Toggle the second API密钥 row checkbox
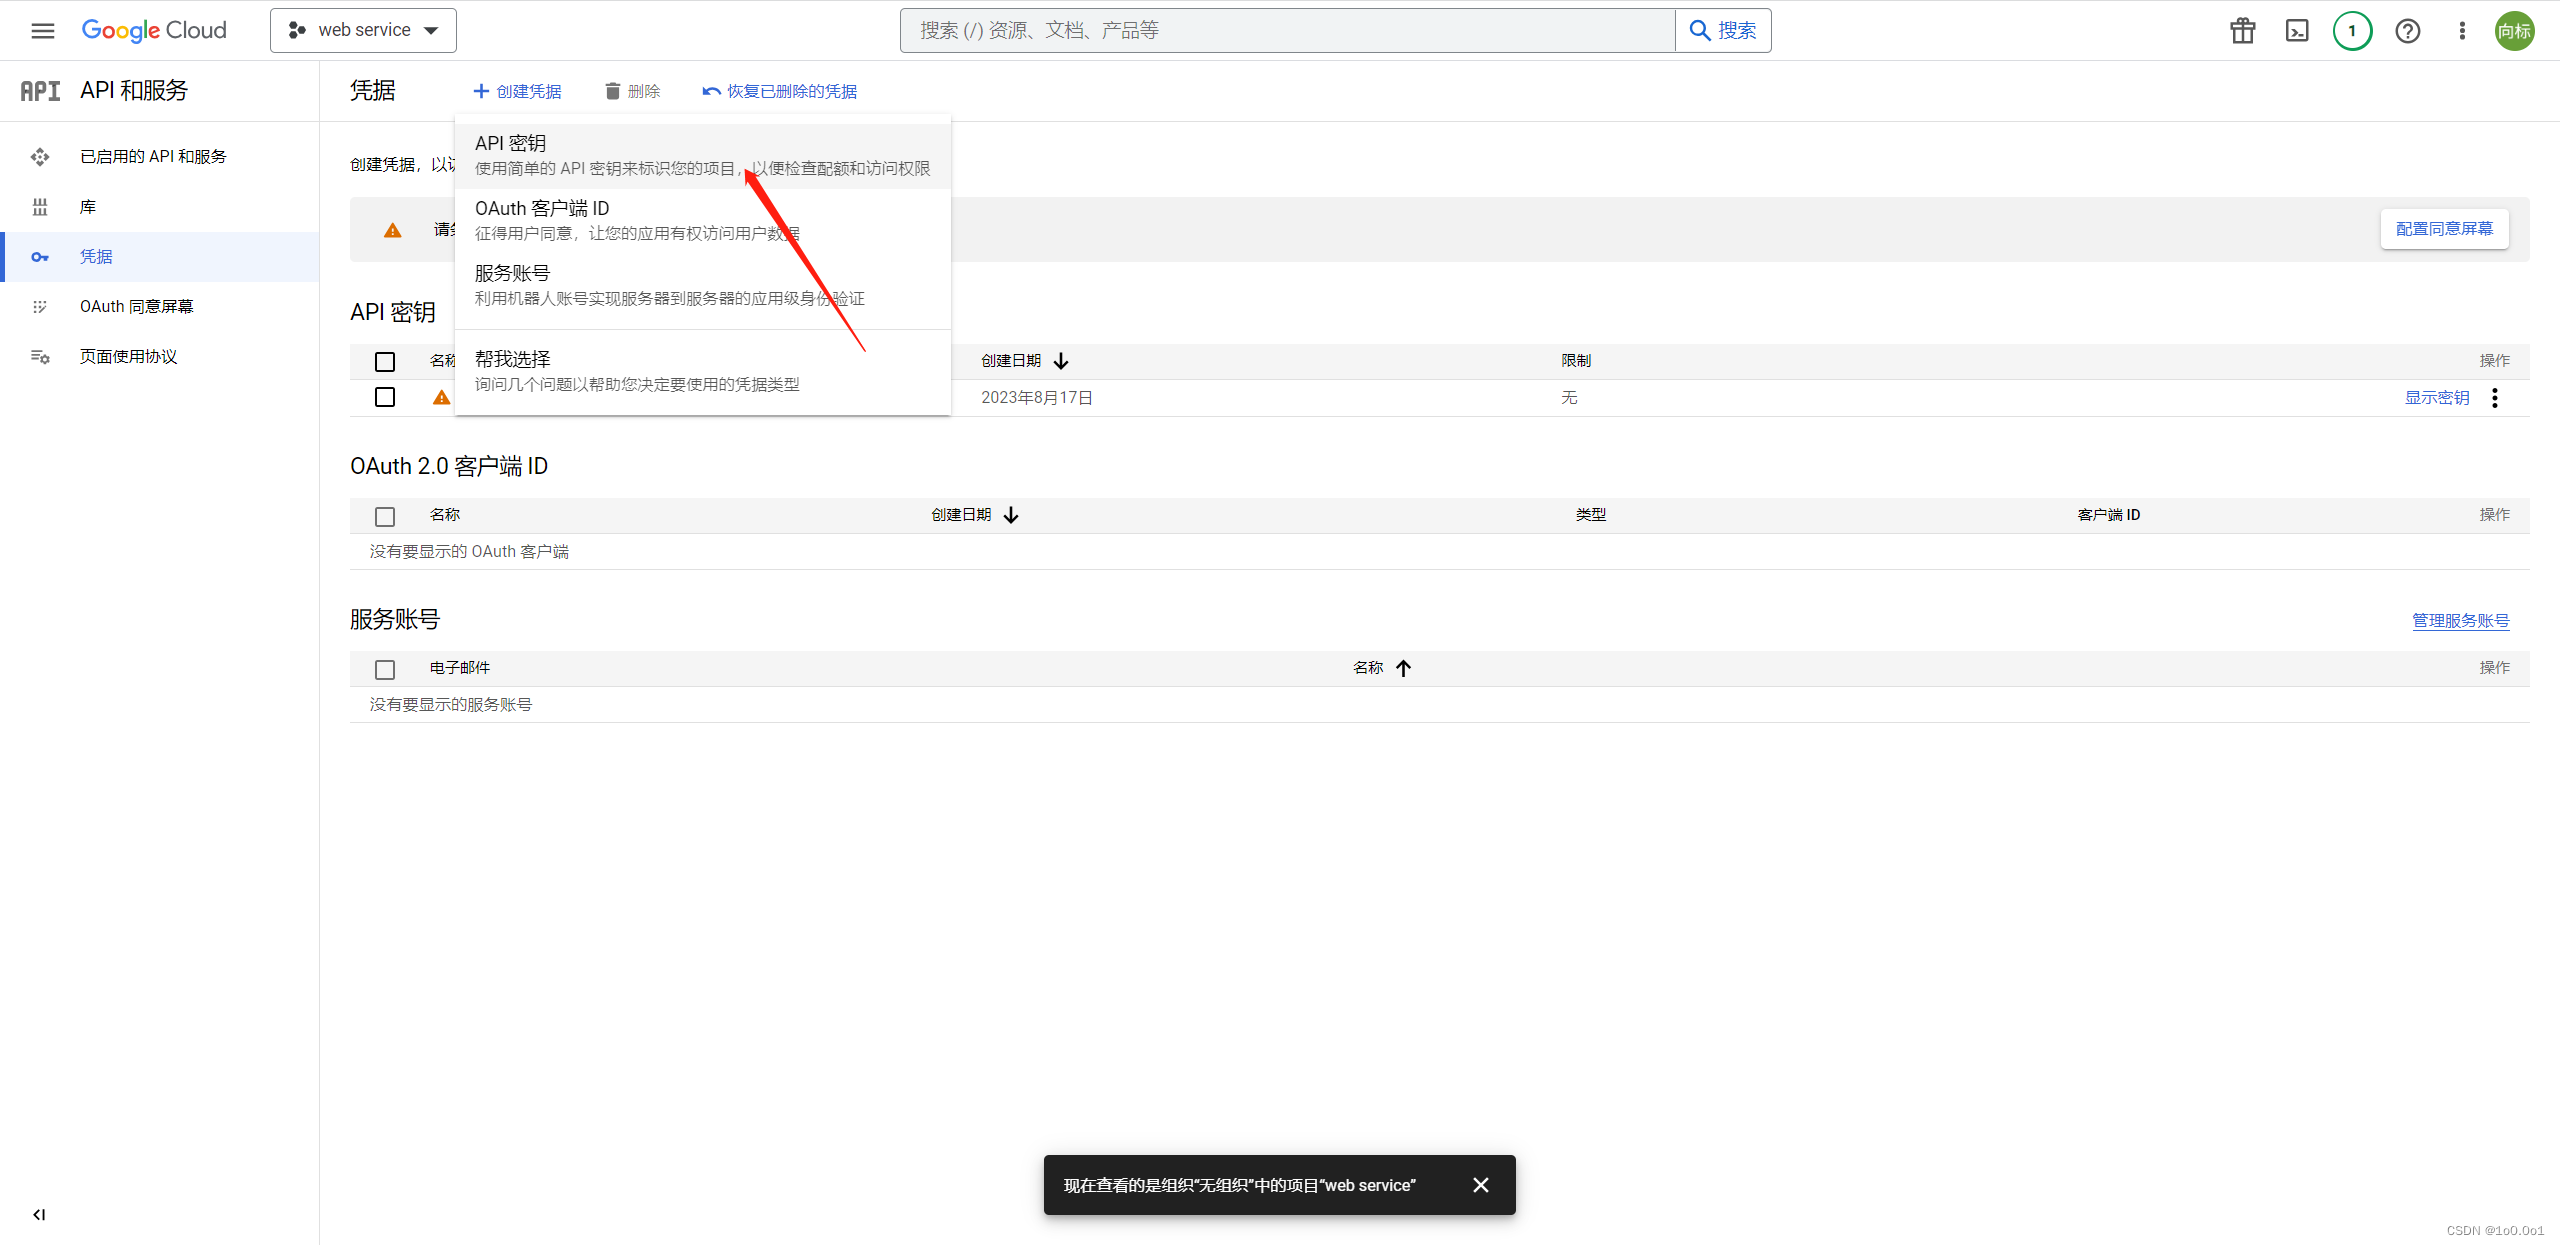The width and height of the screenshot is (2560, 1245). (x=387, y=397)
